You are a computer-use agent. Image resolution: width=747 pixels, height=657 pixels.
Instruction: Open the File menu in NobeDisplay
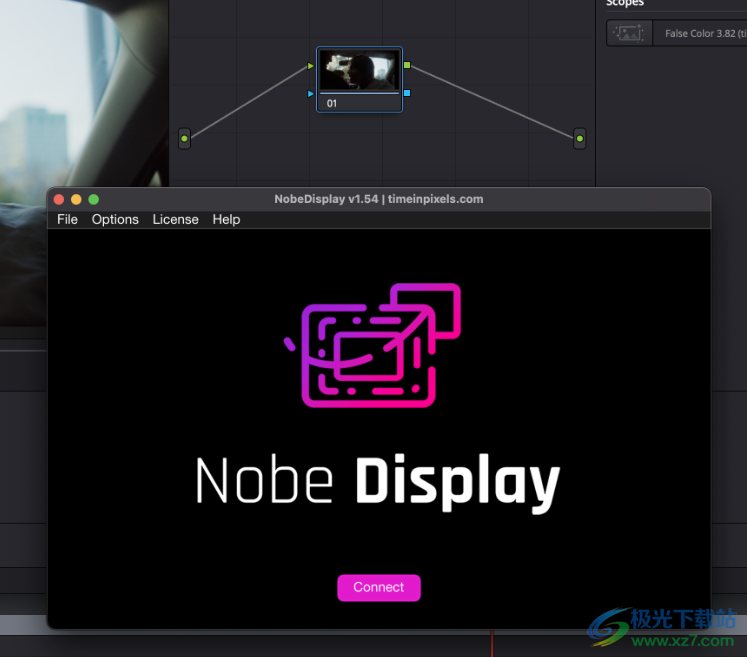67,220
